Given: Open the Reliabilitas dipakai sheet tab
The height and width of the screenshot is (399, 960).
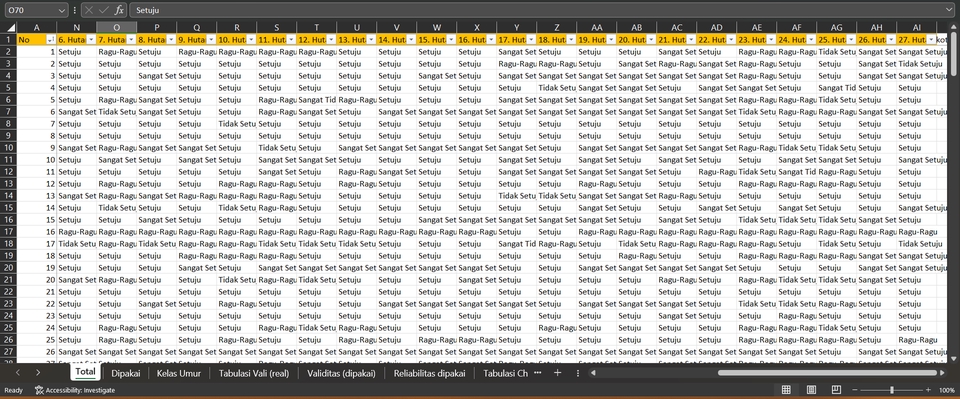Looking at the screenshot, I should click(x=430, y=372).
